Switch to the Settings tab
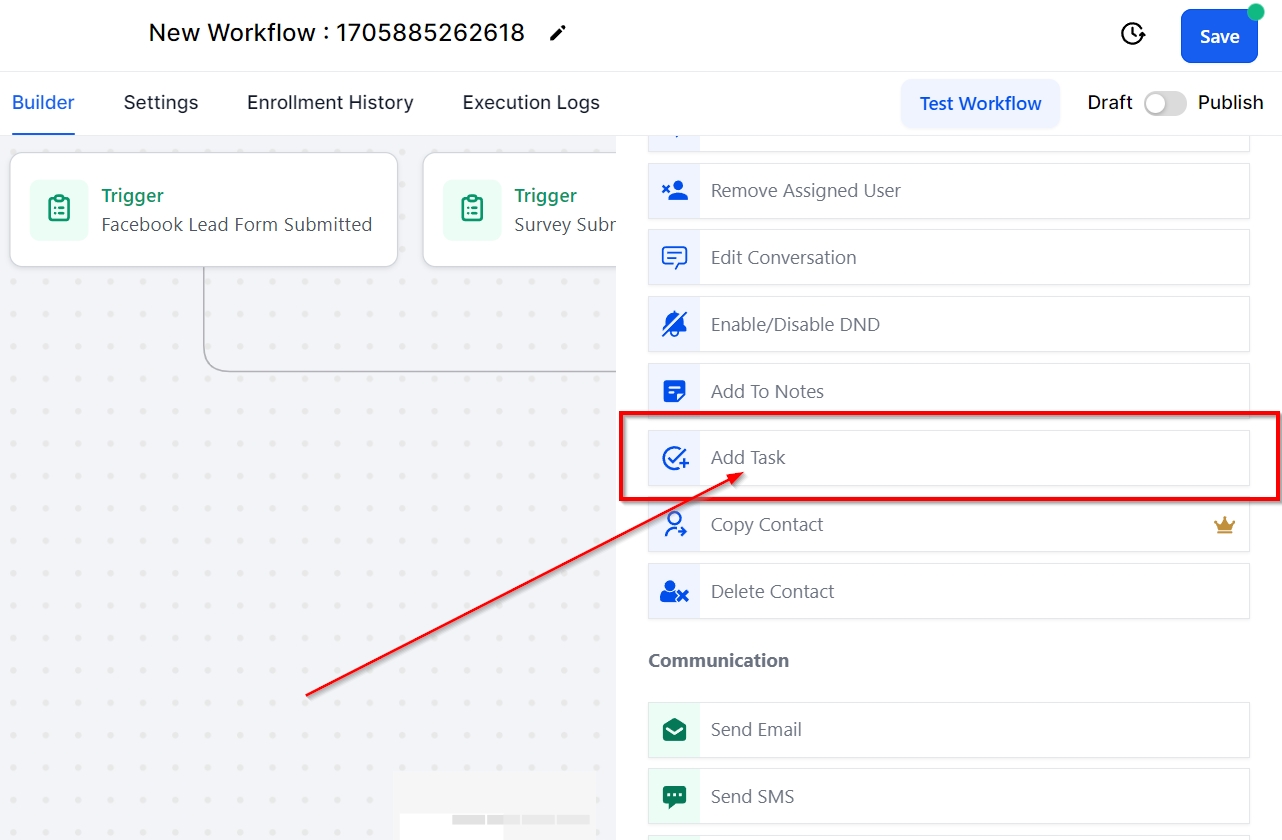This screenshot has width=1282, height=840. point(161,103)
